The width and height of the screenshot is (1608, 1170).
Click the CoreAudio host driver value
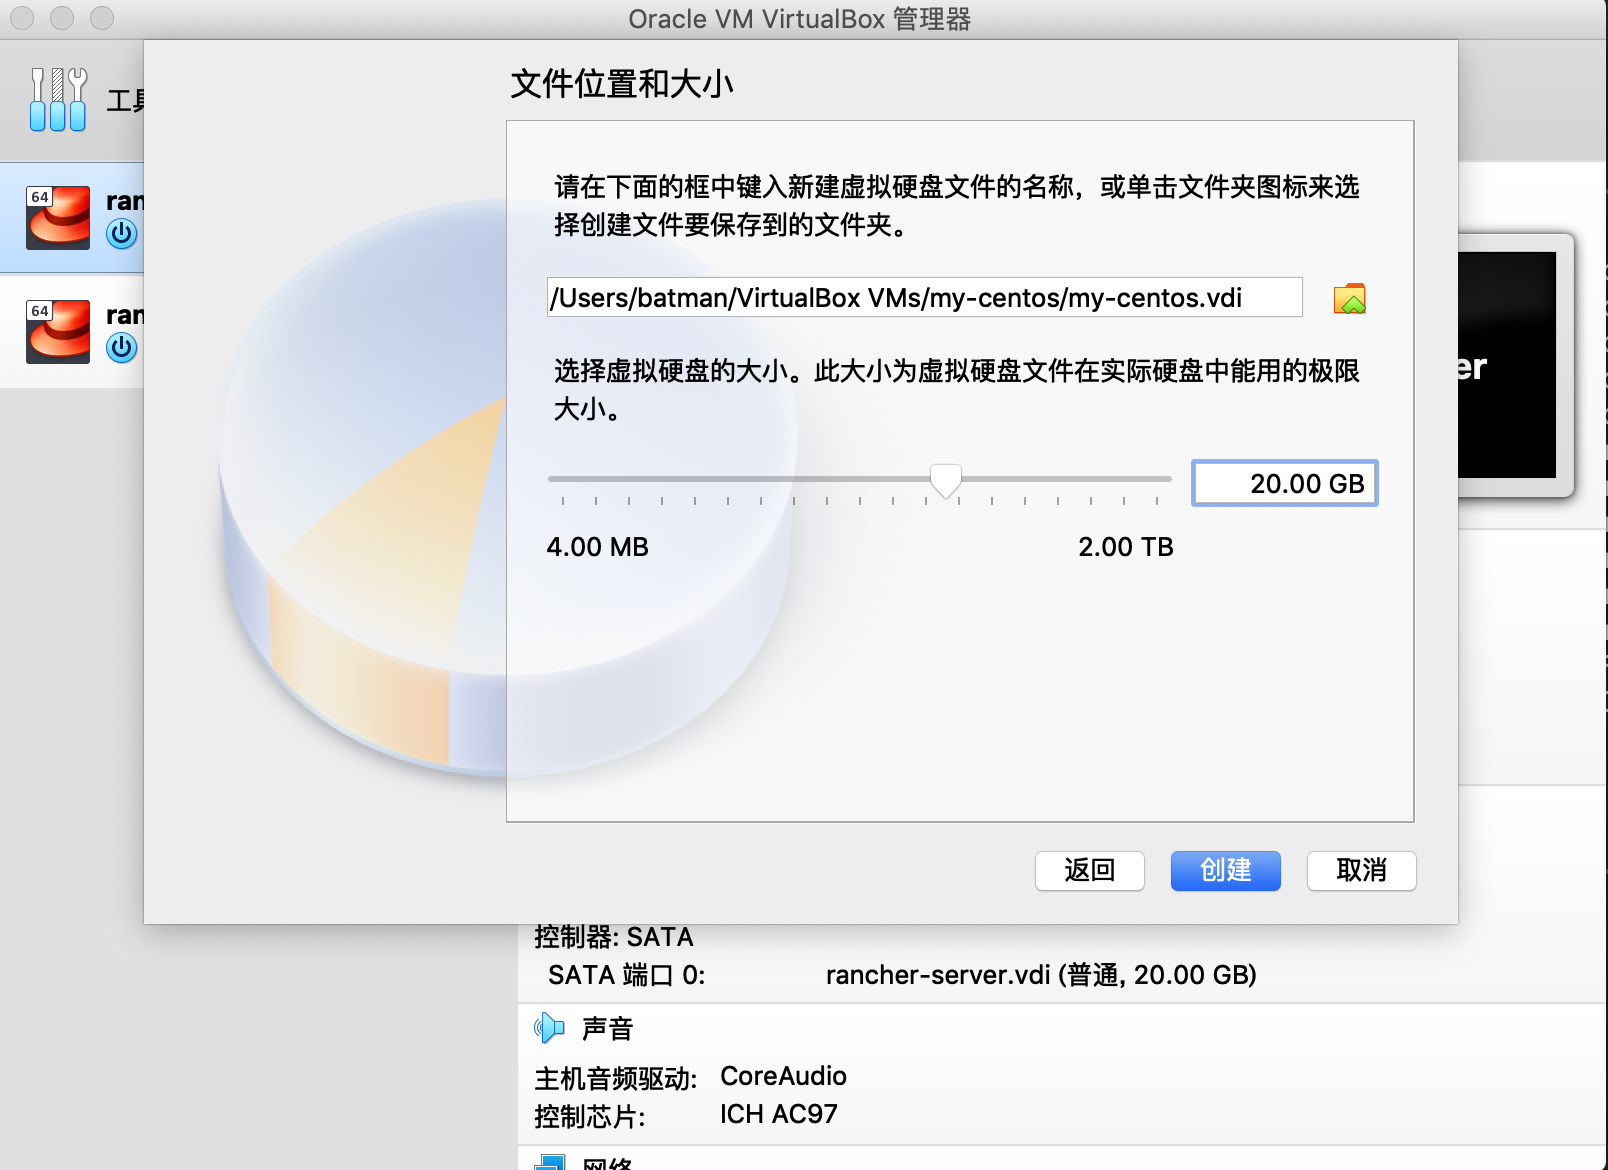tap(783, 1076)
